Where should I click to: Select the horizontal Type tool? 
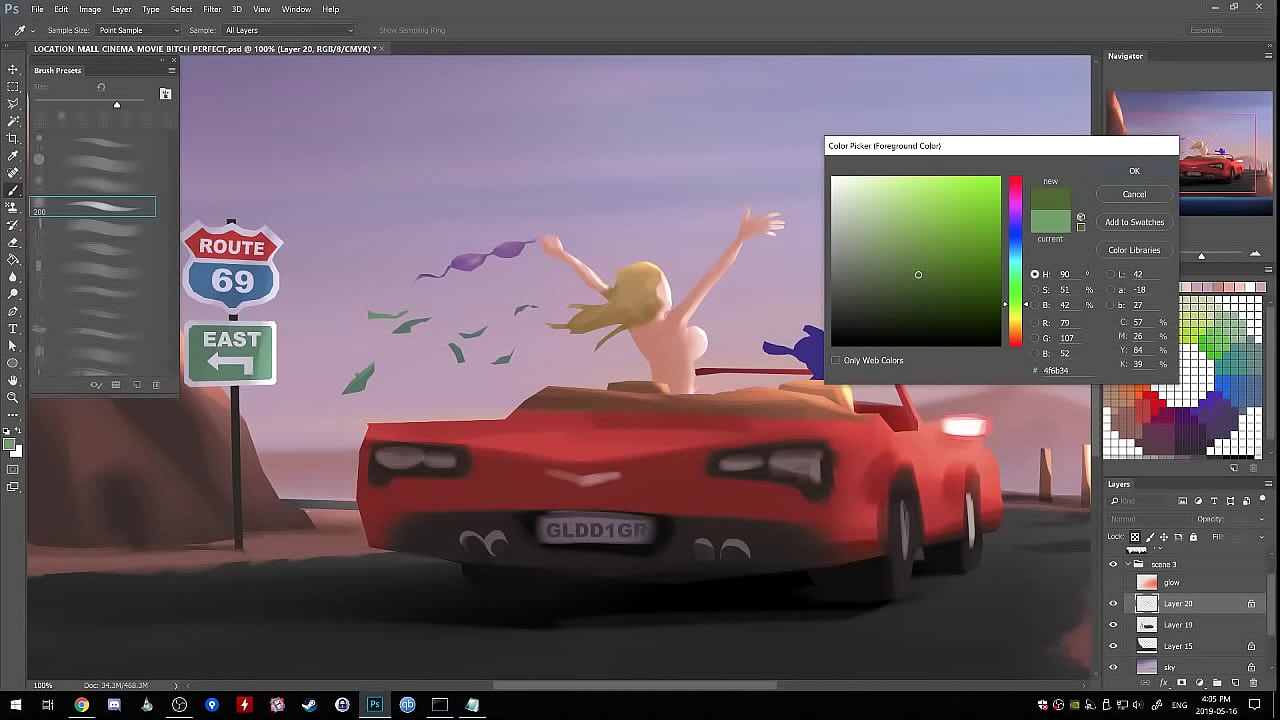coord(13,328)
